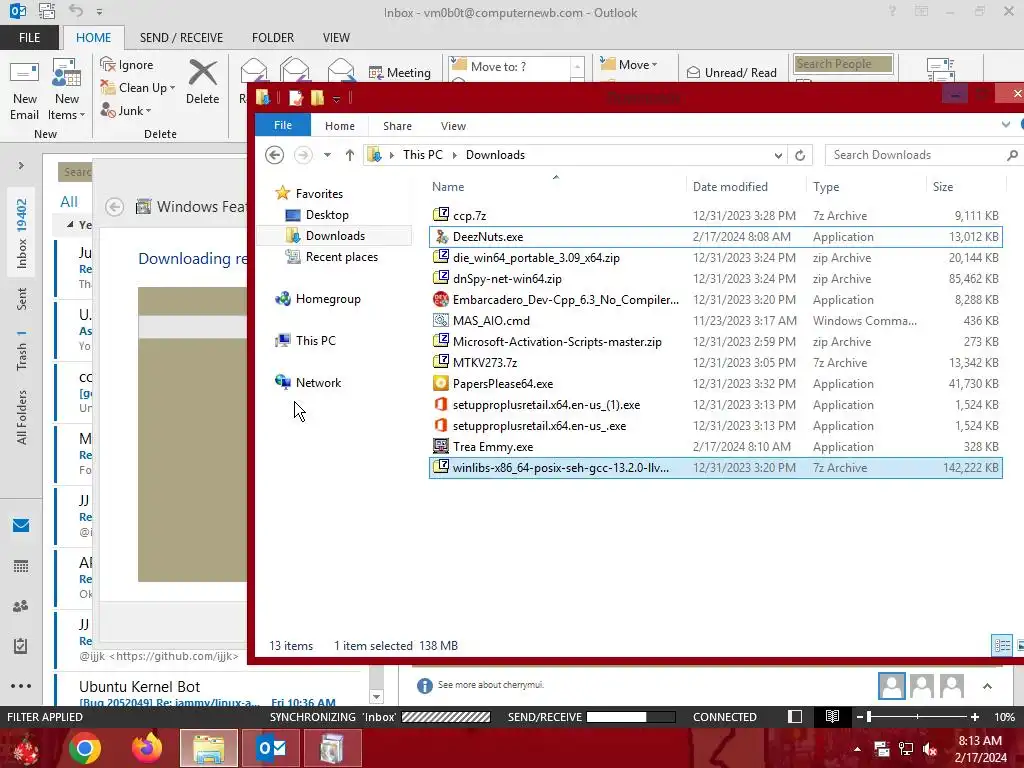The image size is (1024, 768).
Task: Click Search People field in Outlook
Action: point(842,64)
